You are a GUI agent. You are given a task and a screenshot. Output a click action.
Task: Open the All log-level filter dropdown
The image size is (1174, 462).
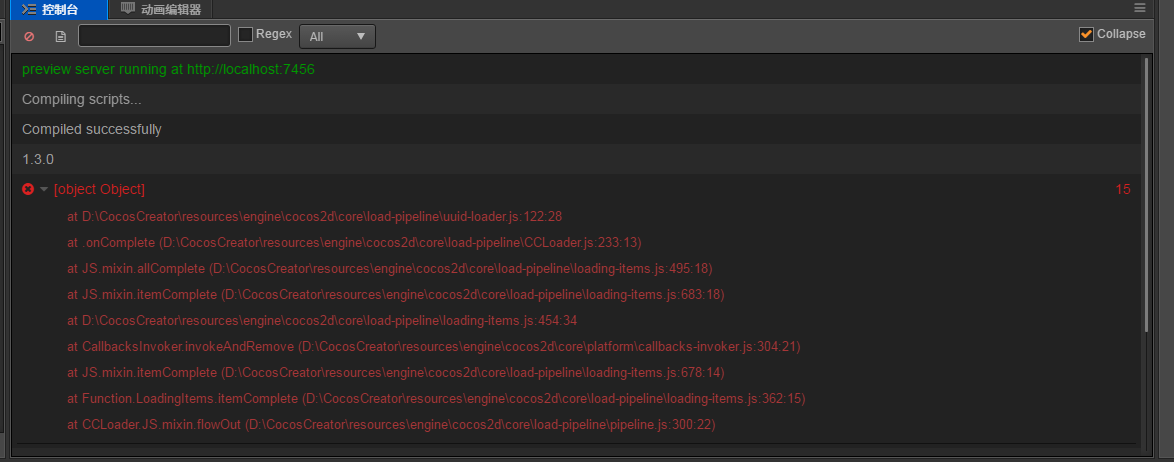coord(337,36)
